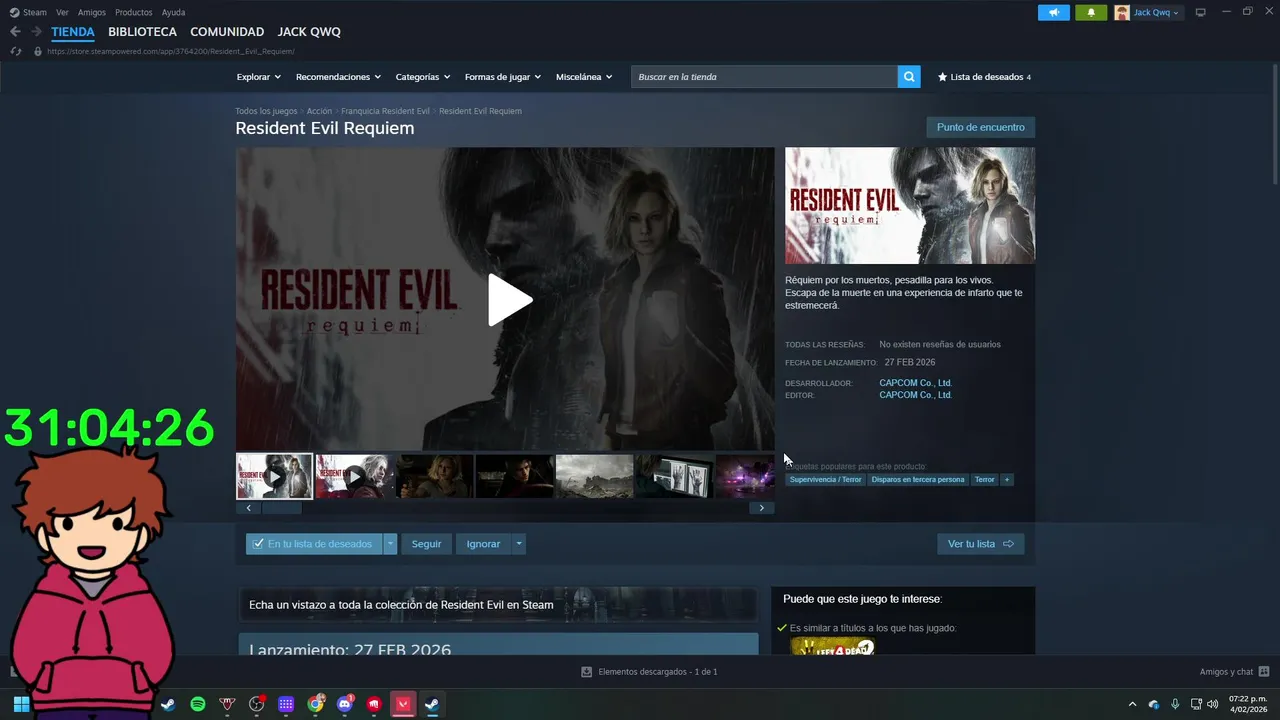Open the Windows Start menu
The image size is (1280, 720).
pyautogui.click(x=21, y=704)
